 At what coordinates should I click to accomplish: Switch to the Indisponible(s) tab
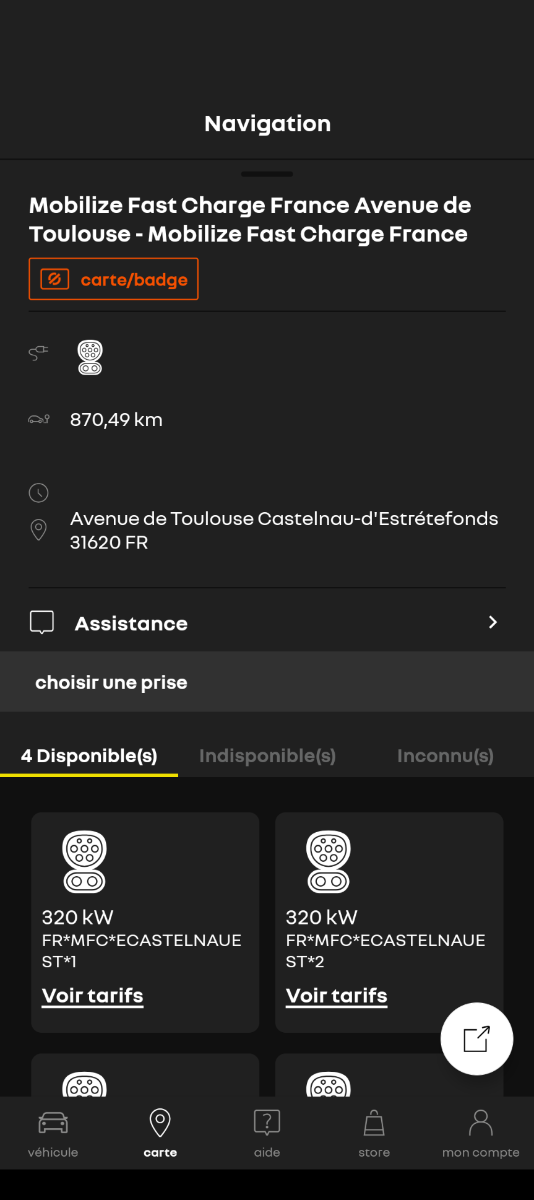[267, 756]
